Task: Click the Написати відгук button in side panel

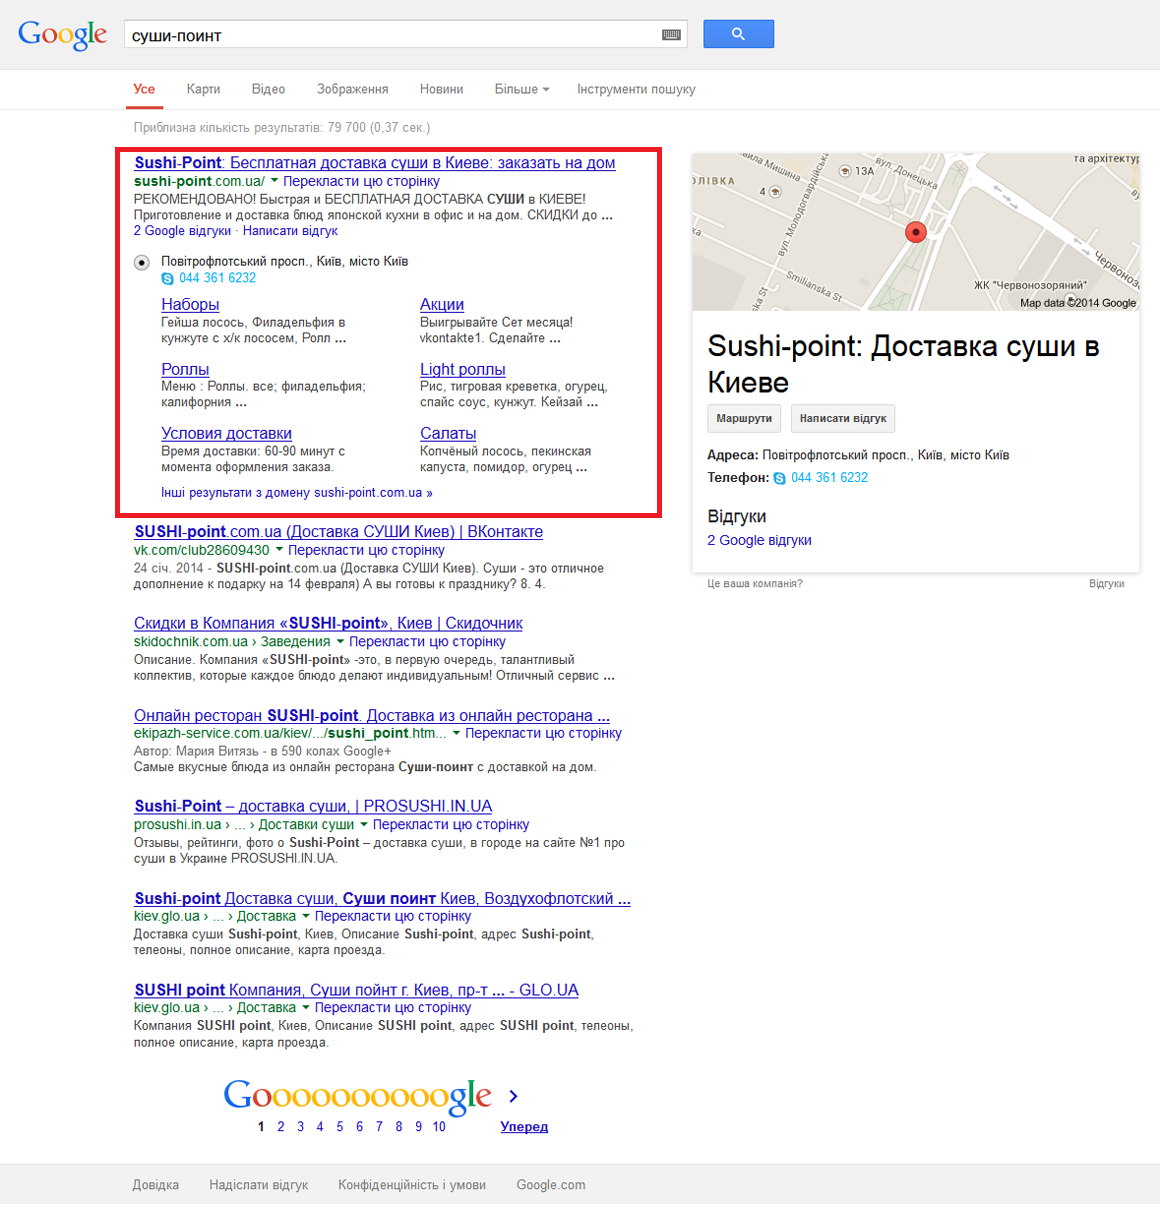Action: (x=843, y=418)
